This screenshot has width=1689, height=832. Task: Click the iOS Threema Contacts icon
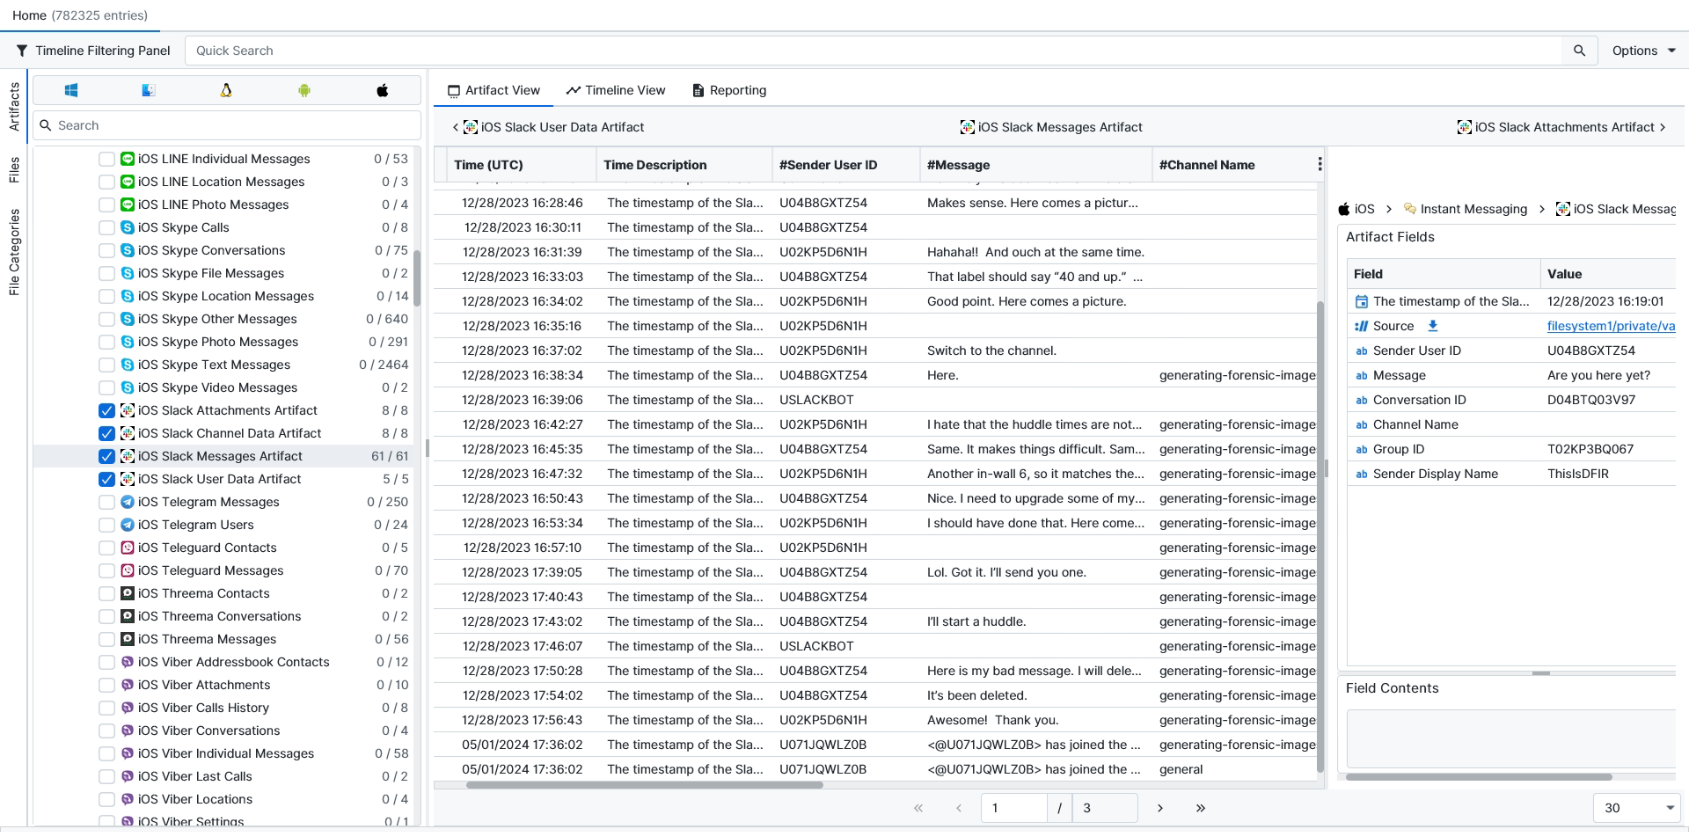click(127, 594)
